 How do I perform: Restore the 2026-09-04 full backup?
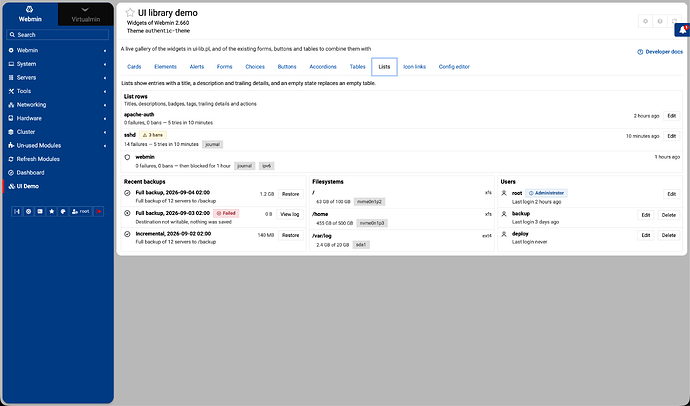290,194
